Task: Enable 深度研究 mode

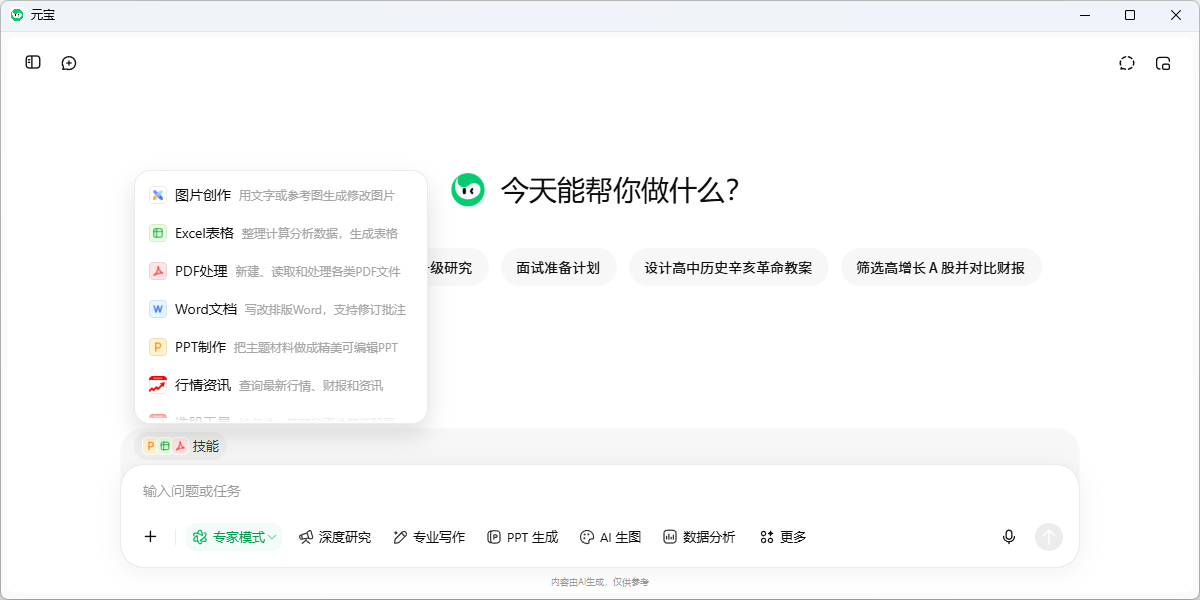Action: coord(335,537)
